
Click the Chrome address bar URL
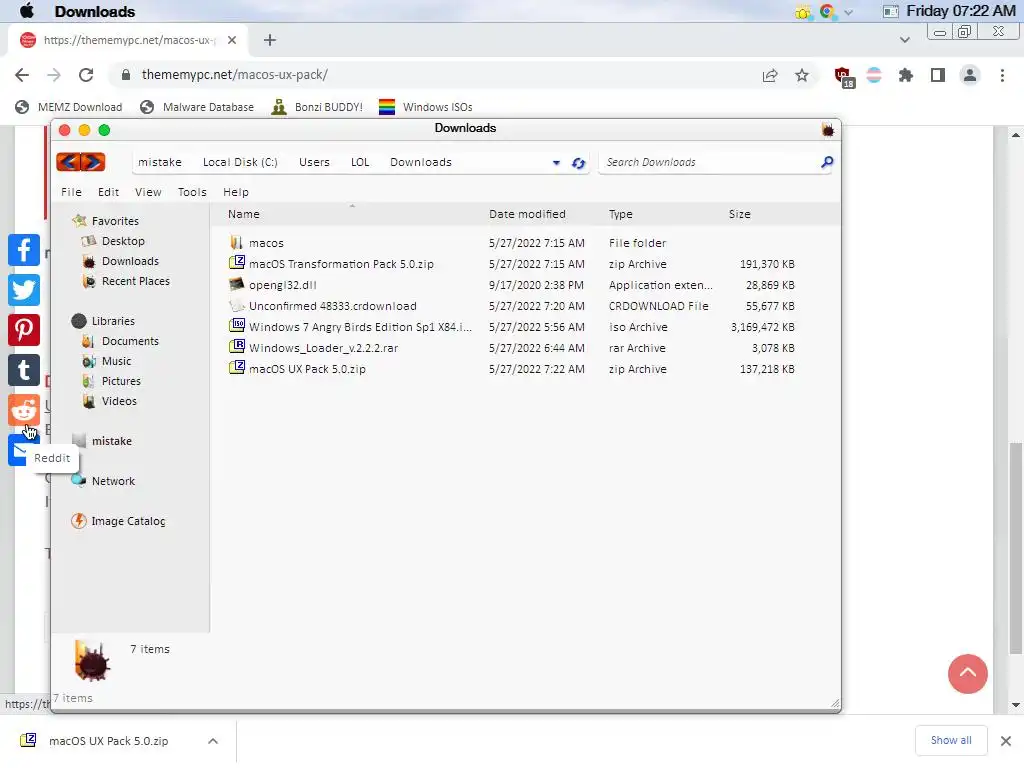click(234, 74)
